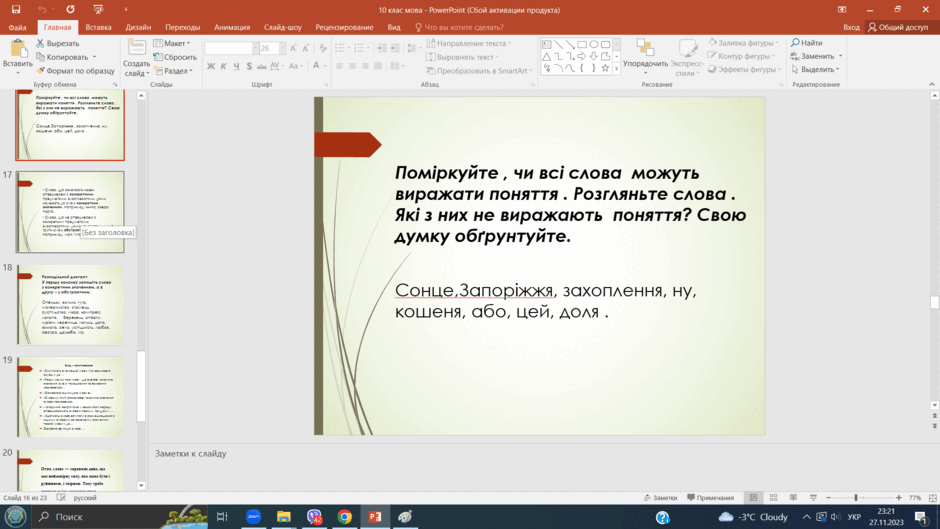Click the Arrange (Упорядочить) icon

(x=645, y=49)
